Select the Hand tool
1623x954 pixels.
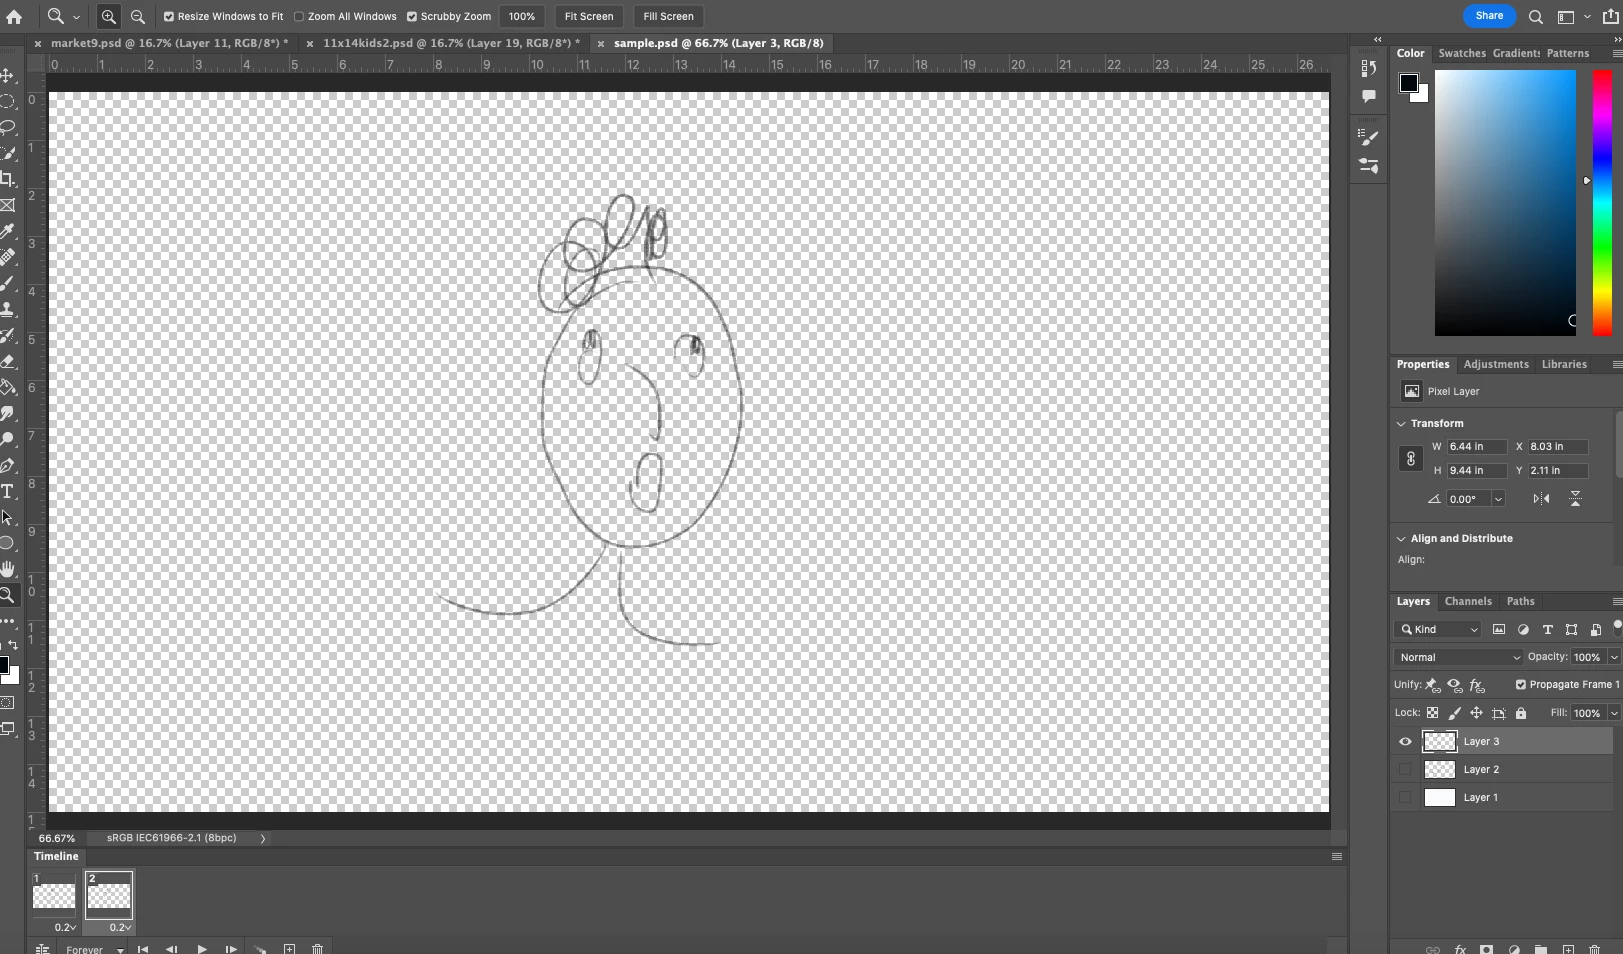[x=7, y=569]
